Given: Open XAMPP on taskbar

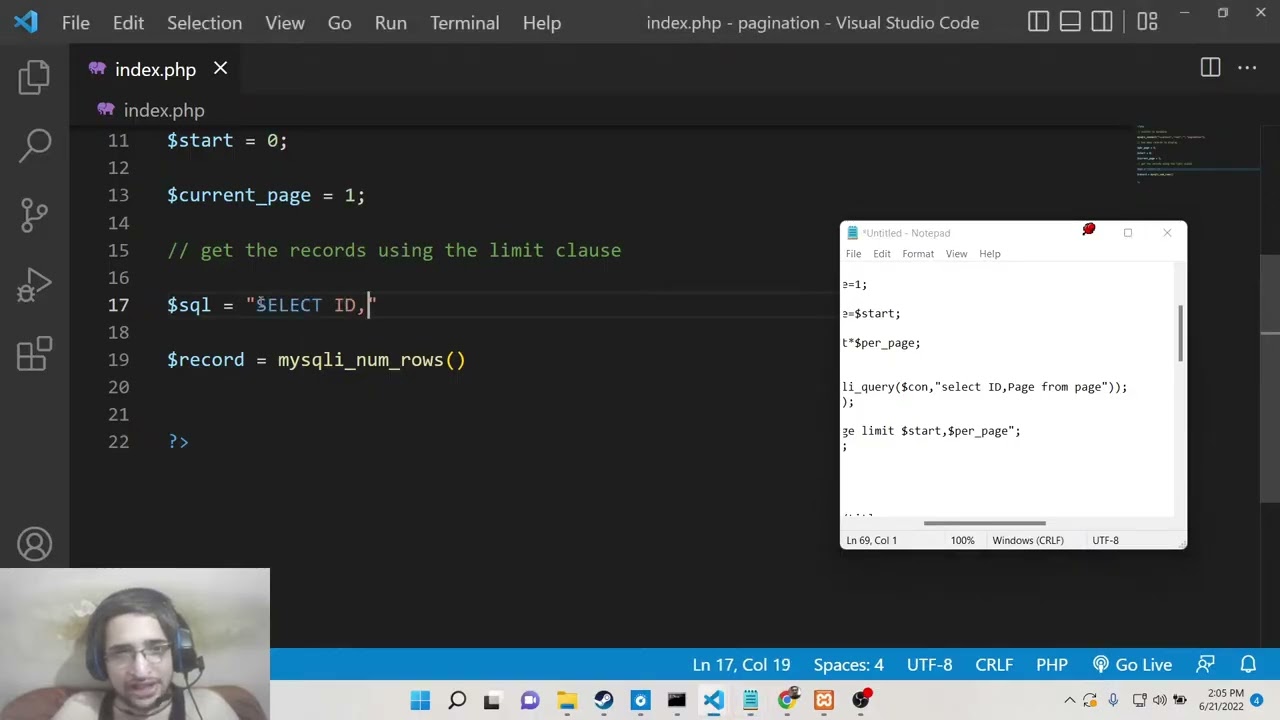Looking at the screenshot, I should [x=824, y=700].
